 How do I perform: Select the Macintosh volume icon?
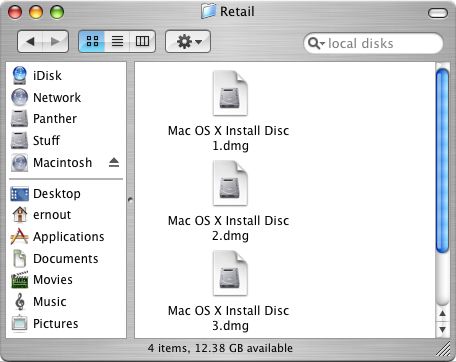[19, 163]
